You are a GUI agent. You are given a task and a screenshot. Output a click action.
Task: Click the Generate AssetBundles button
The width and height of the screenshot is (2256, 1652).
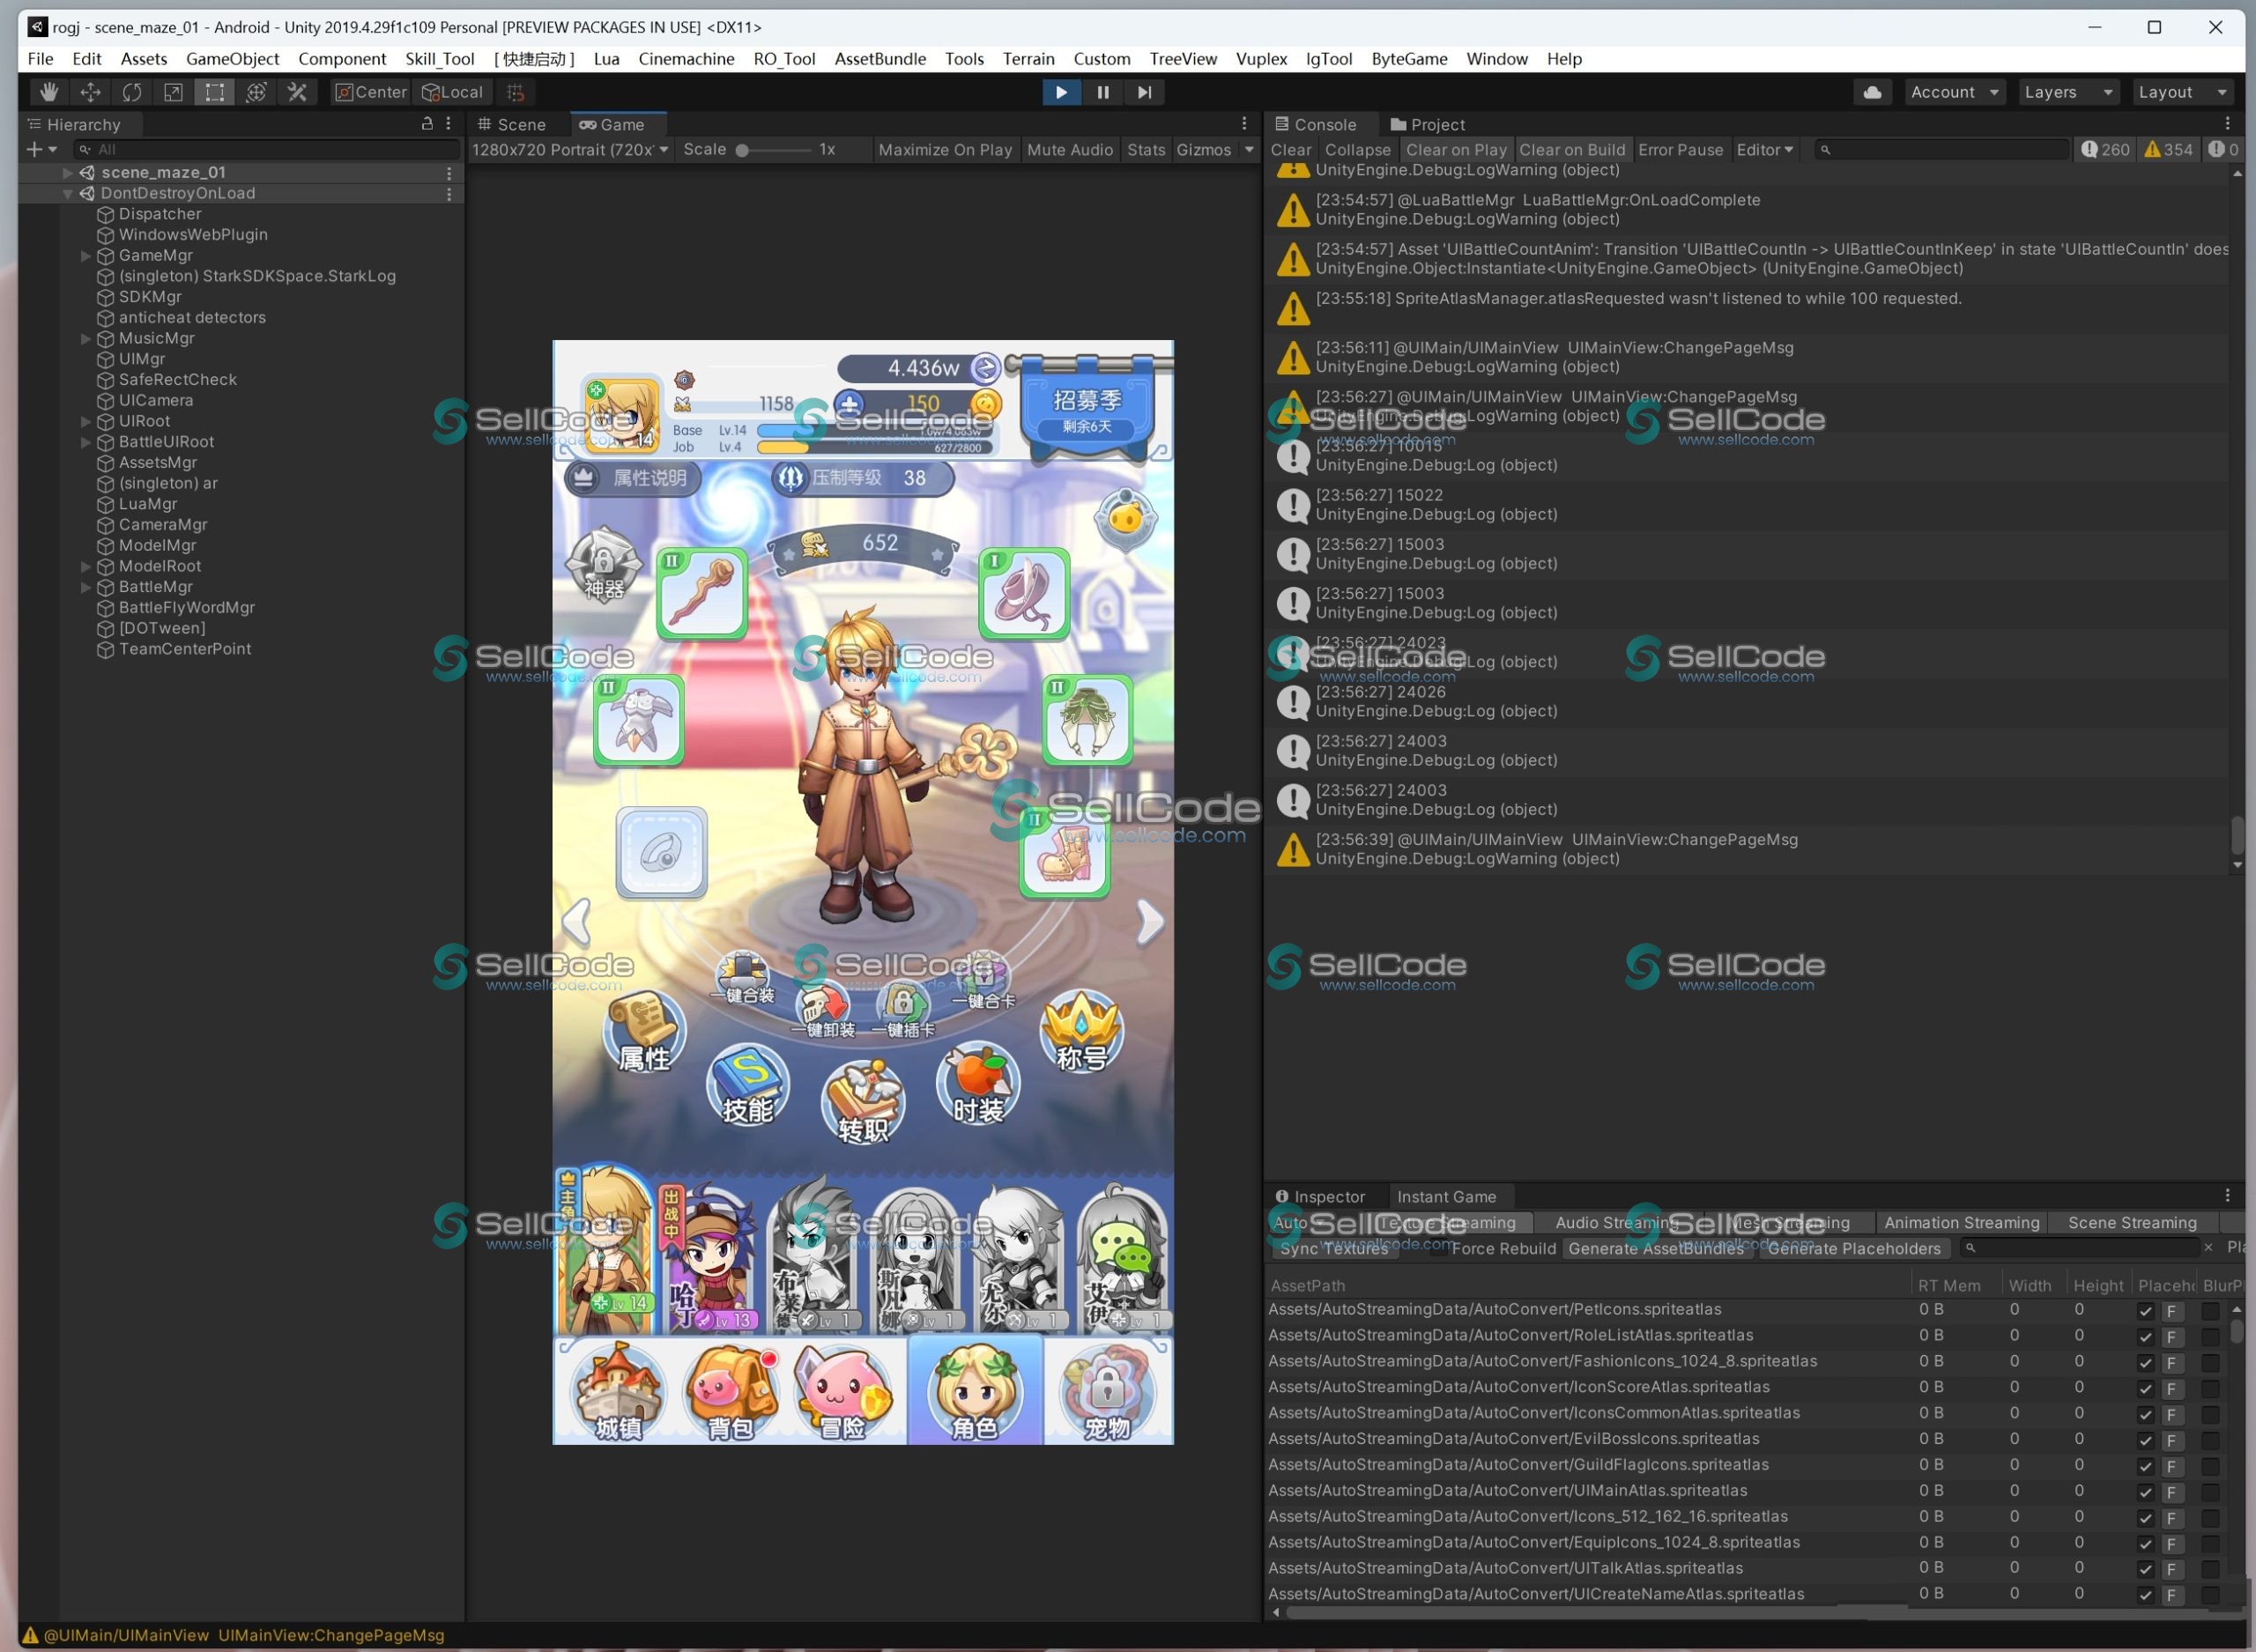(1656, 1248)
